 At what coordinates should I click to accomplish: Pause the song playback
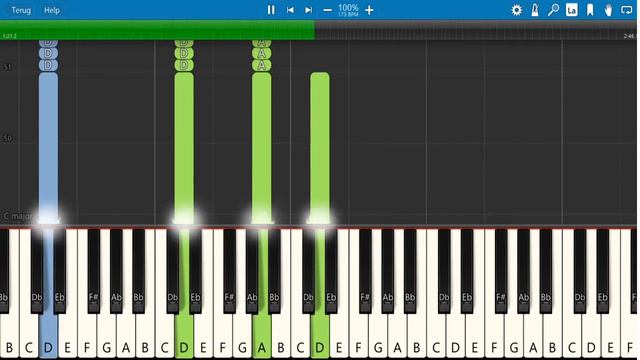(x=271, y=10)
